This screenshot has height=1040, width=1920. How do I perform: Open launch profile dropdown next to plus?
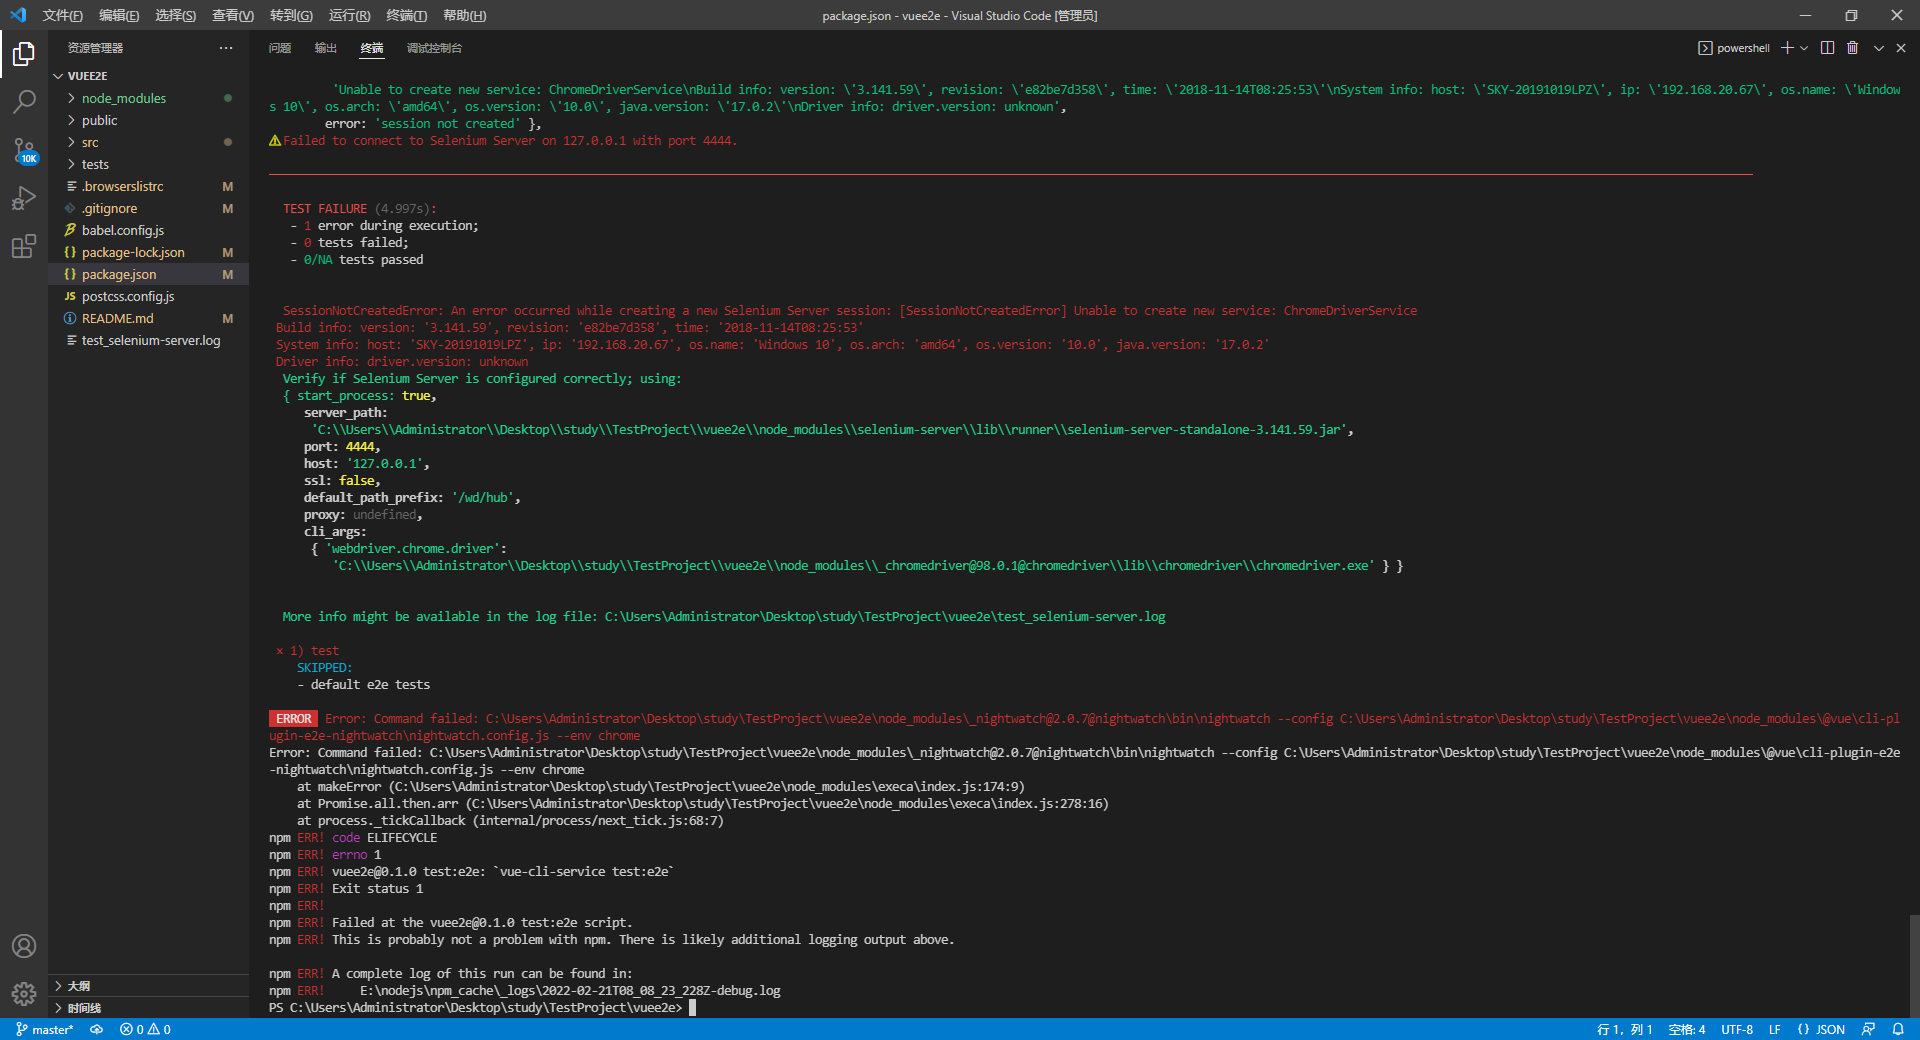coord(1804,48)
